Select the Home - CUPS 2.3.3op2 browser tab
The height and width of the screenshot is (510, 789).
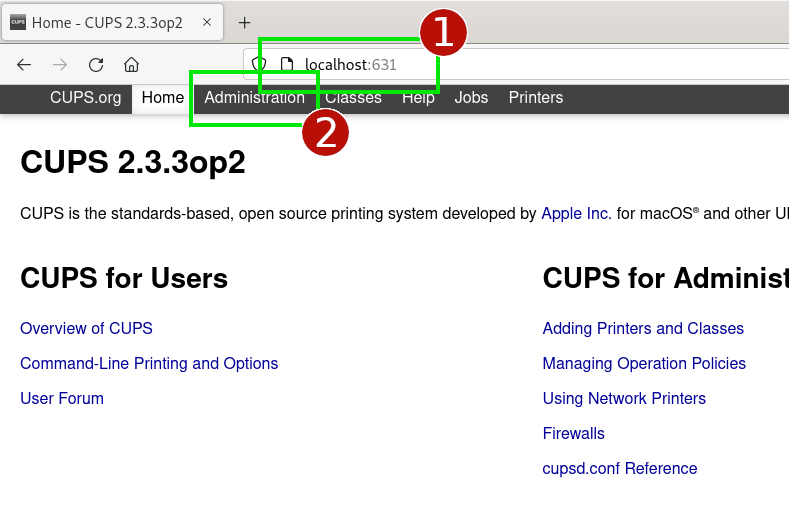click(x=113, y=23)
